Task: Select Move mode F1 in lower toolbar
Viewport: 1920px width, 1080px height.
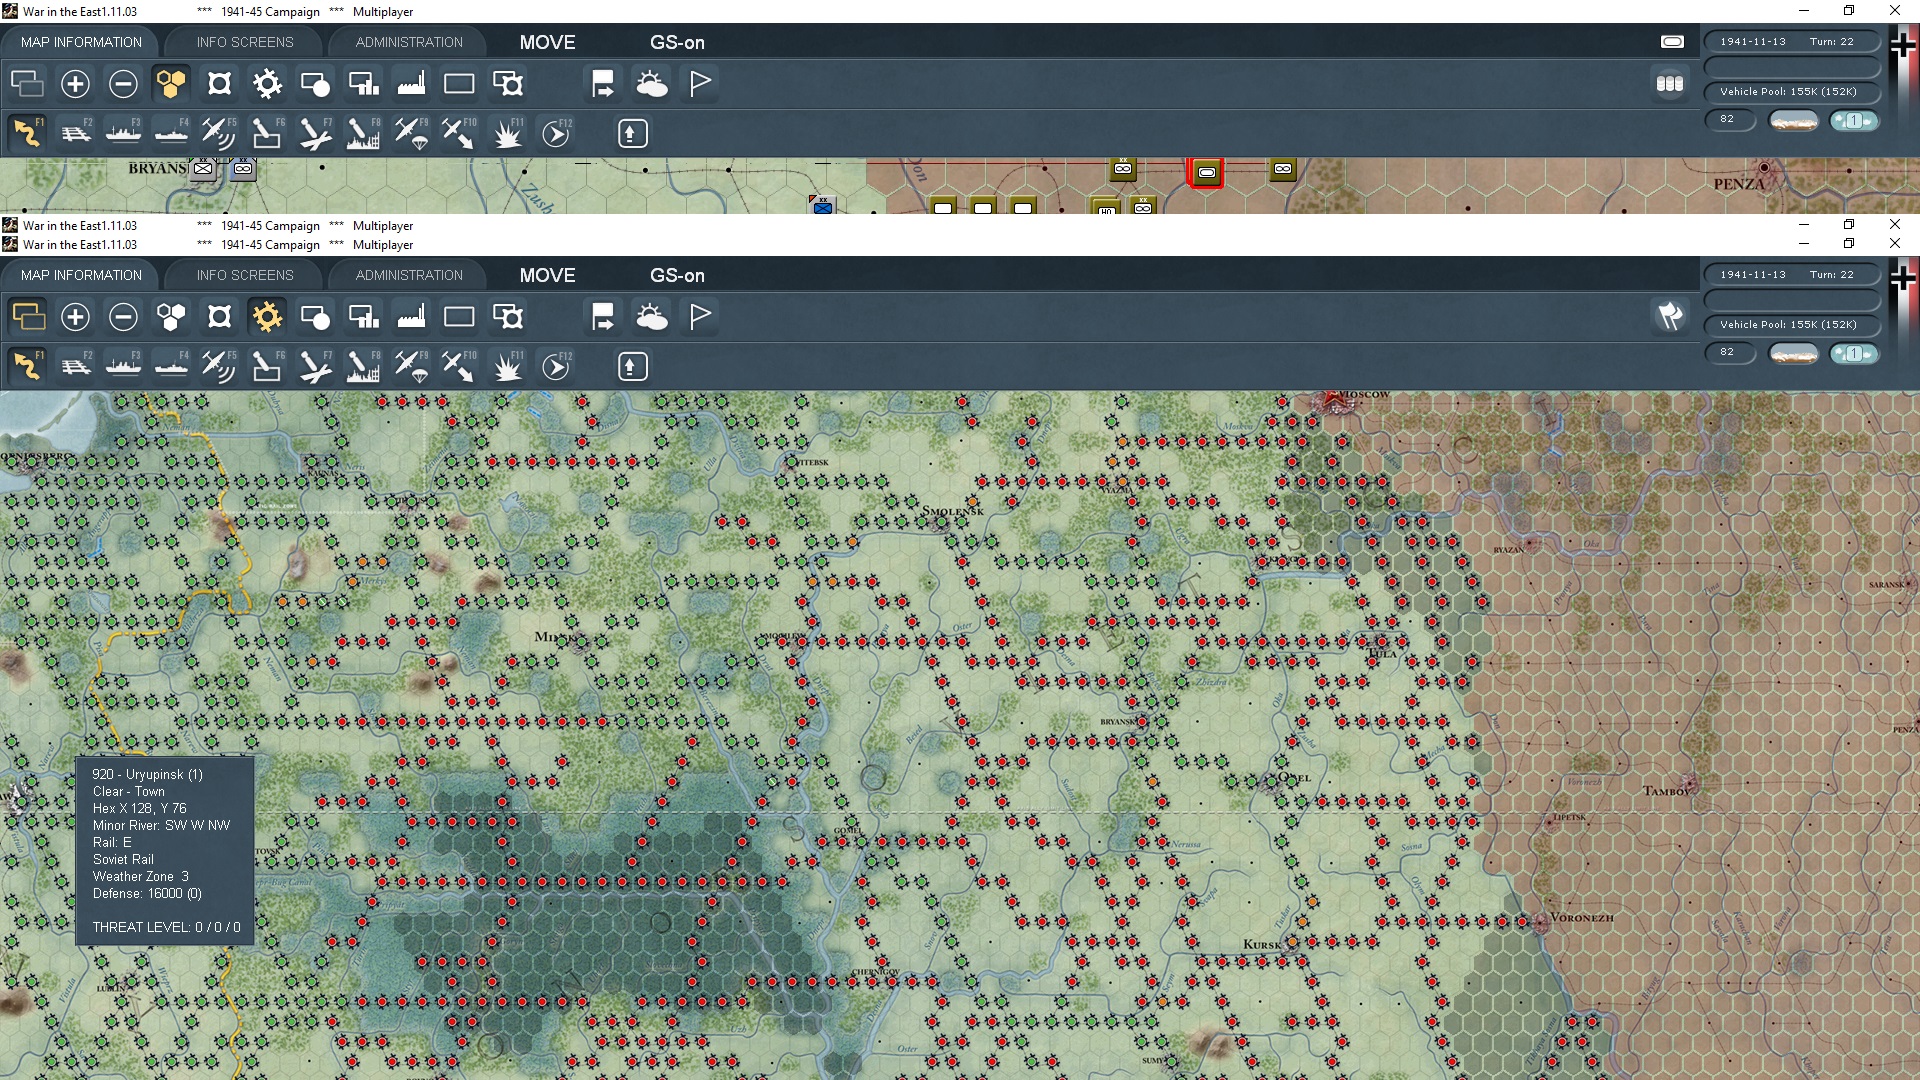Action: 27,367
